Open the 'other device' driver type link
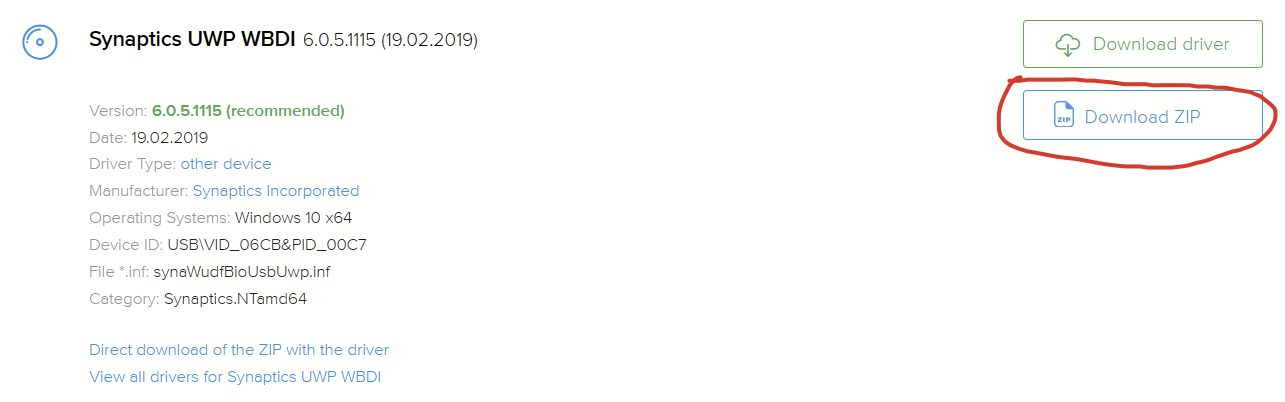This screenshot has height=402, width=1285. [x=226, y=164]
